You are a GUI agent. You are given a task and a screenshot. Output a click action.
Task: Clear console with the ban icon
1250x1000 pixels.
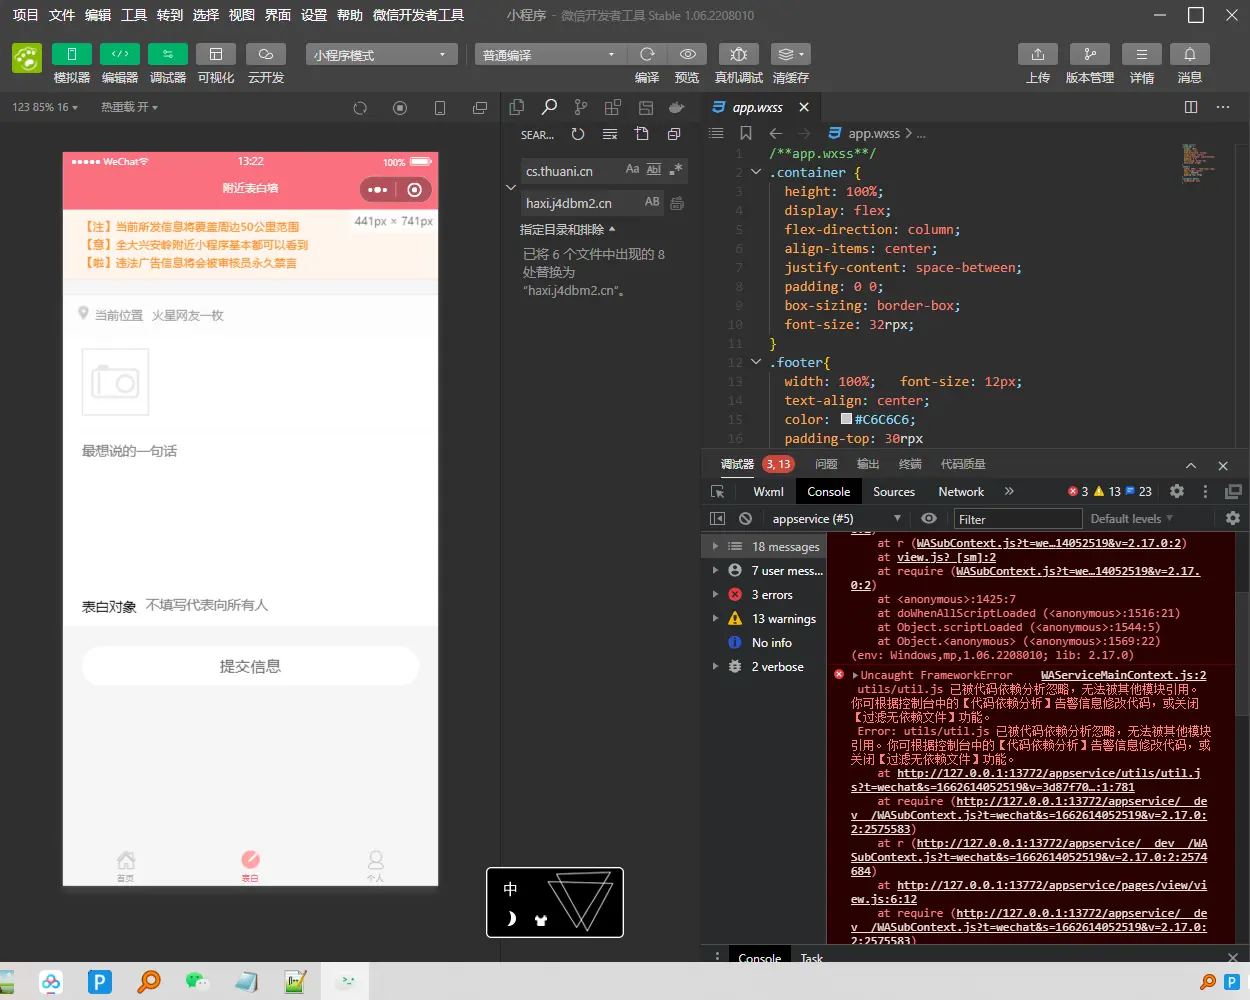tap(745, 518)
